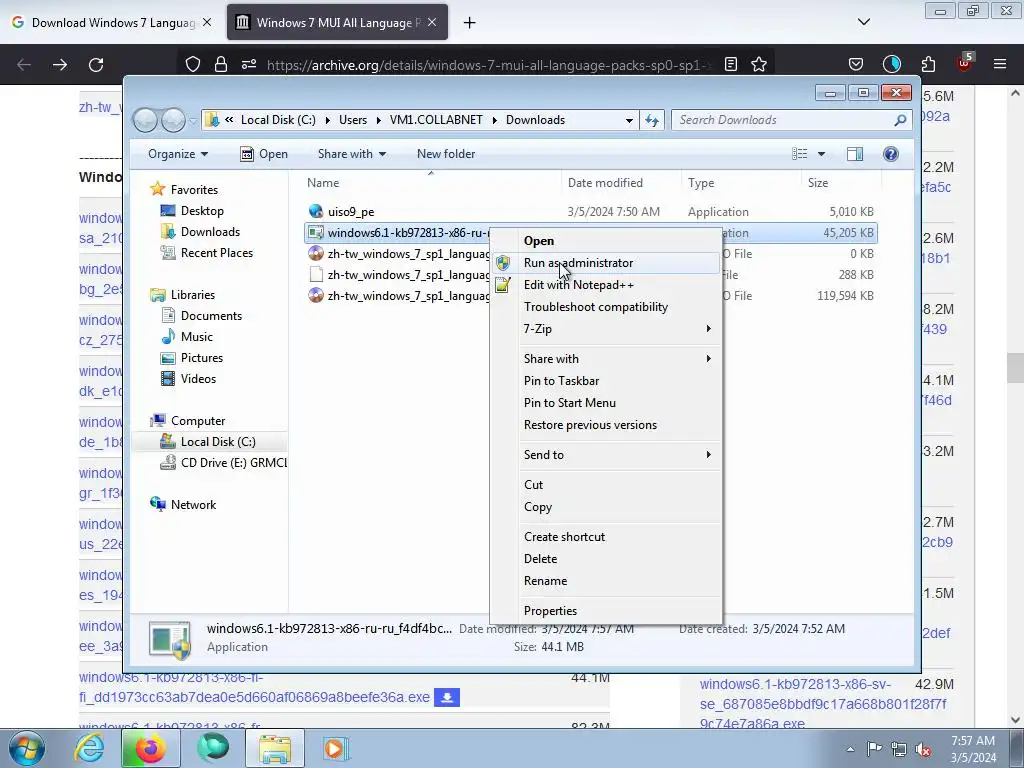Image resolution: width=1024 pixels, height=768 pixels.
Task: Click the Explorer refresh button
Action: click(x=652, y=120)
